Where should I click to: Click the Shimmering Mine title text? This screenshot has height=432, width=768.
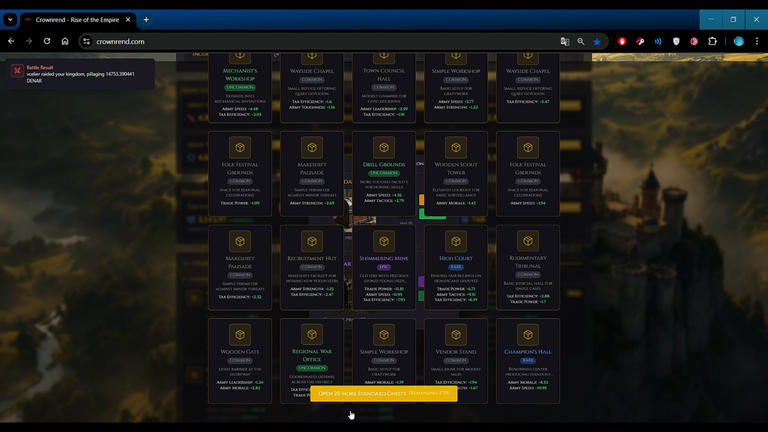pos(384,258)
